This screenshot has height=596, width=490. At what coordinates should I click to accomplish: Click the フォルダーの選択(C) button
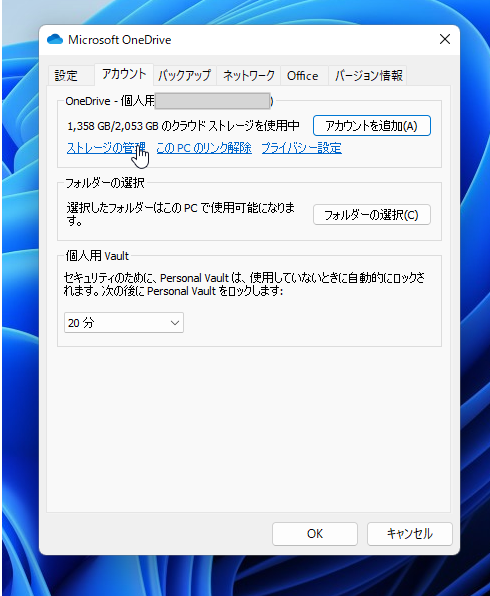click(x=372, y=215)
